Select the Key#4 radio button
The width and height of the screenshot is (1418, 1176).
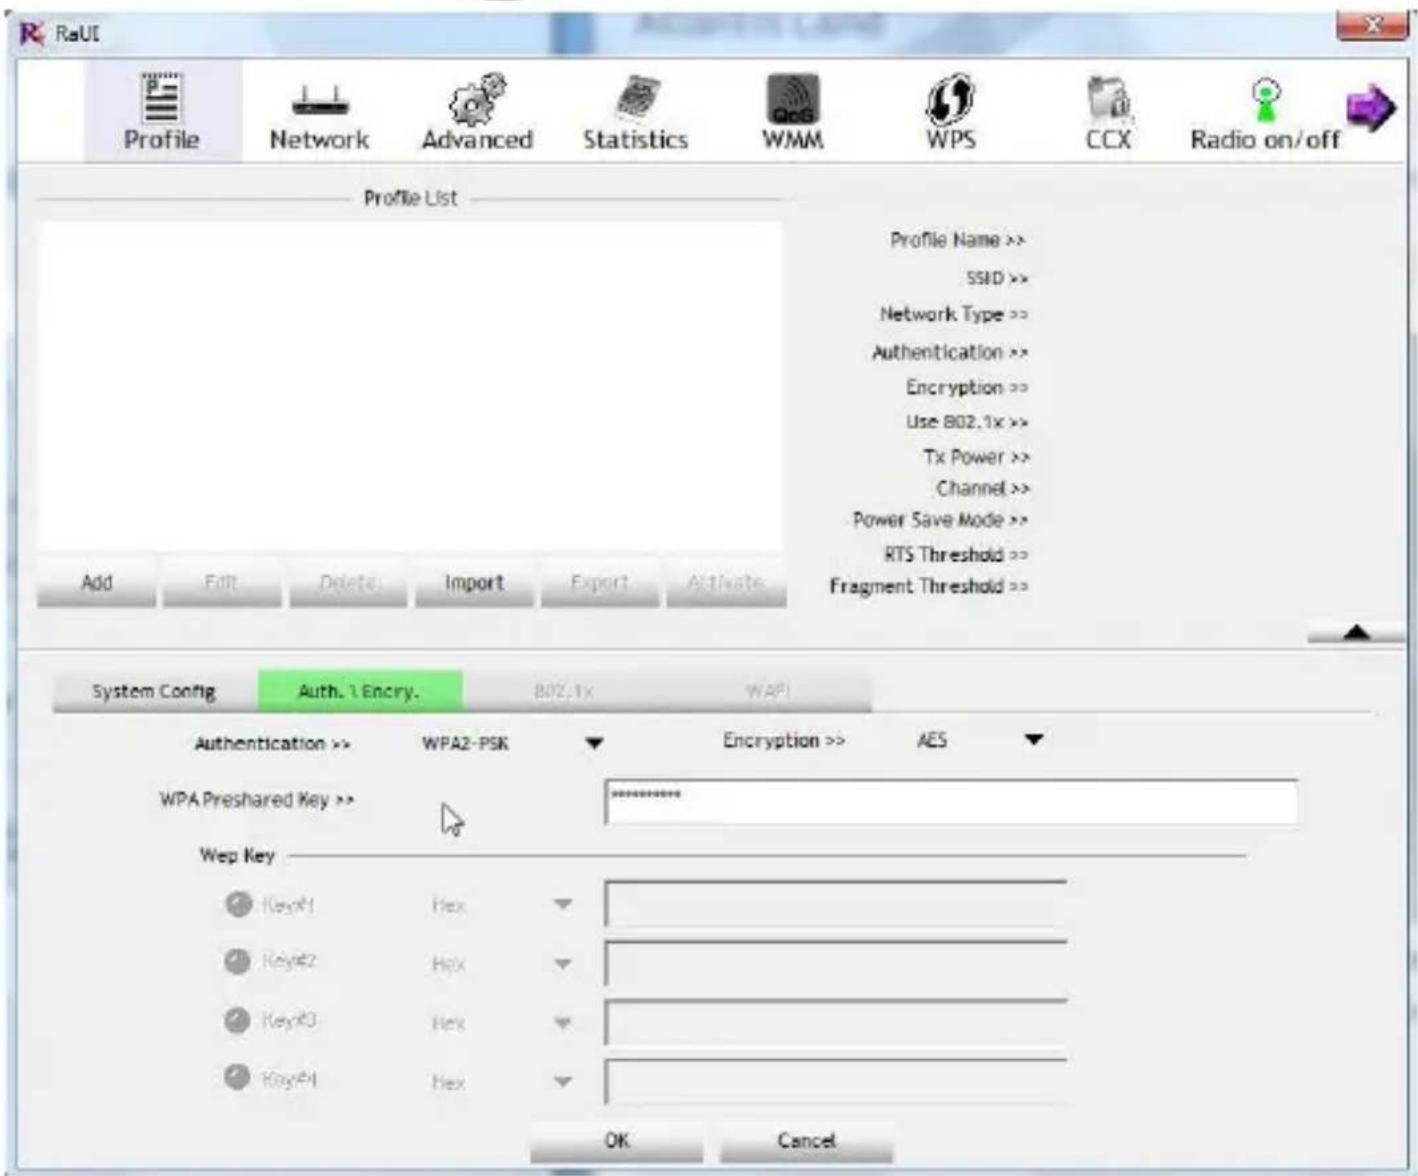[x=237, y=1077]
